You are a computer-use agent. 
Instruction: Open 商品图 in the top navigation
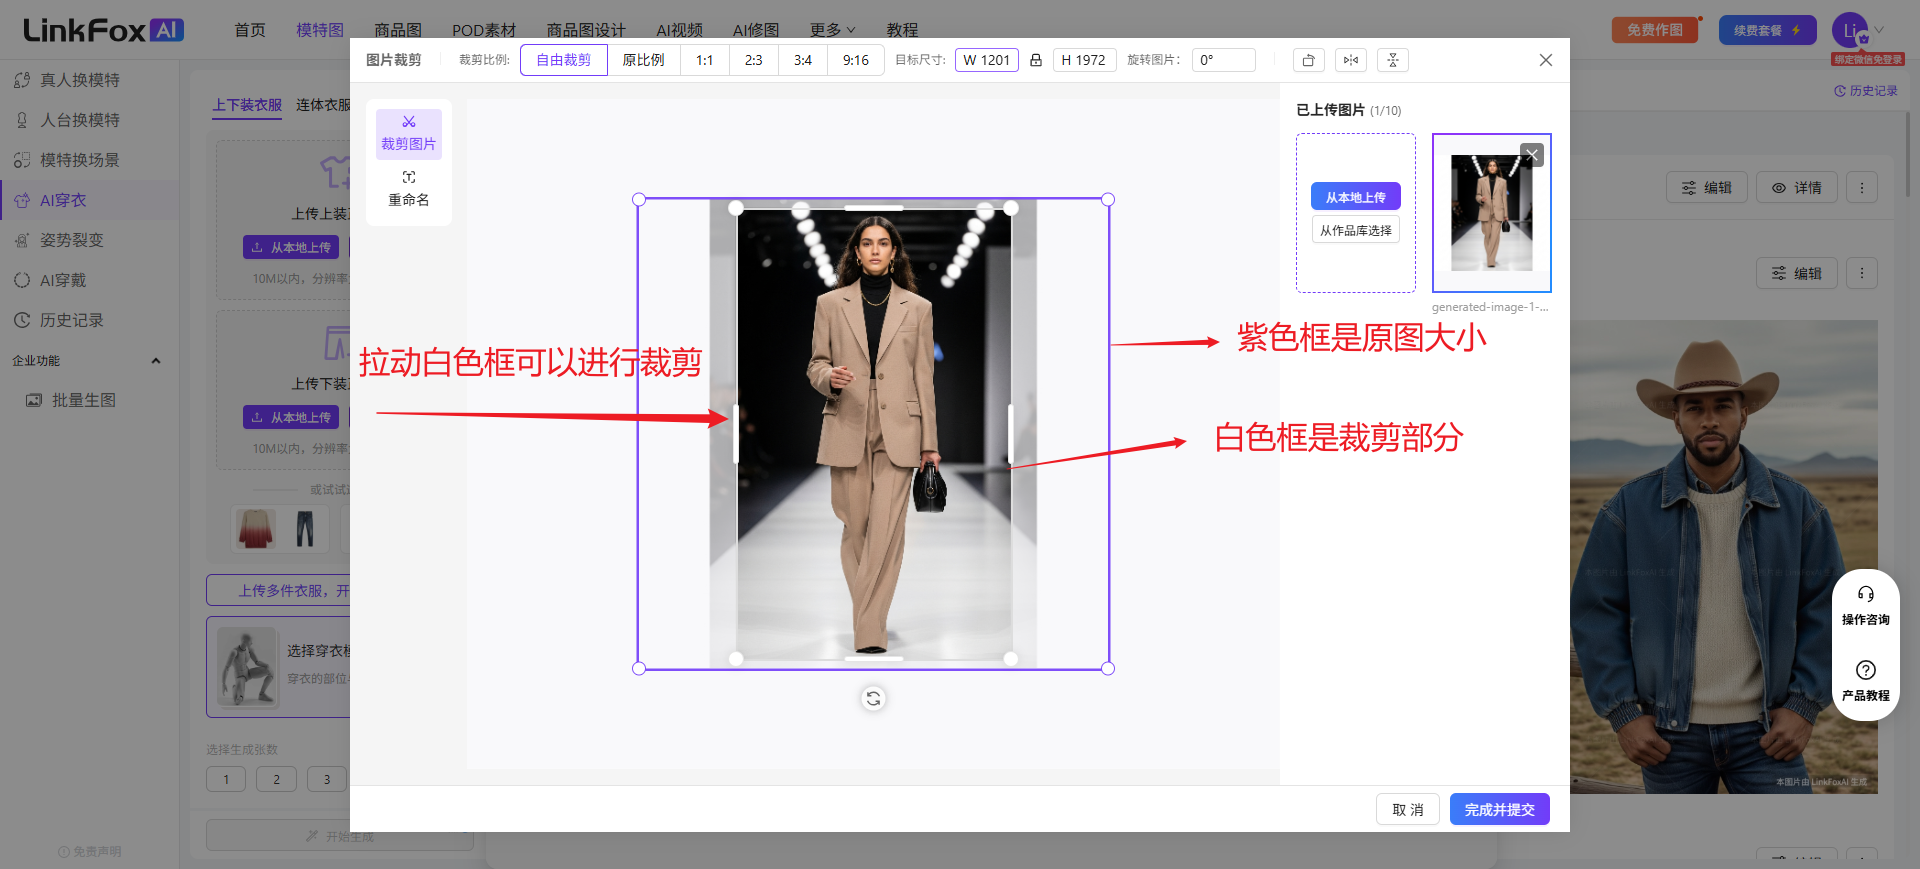click(x=398, y=30)
